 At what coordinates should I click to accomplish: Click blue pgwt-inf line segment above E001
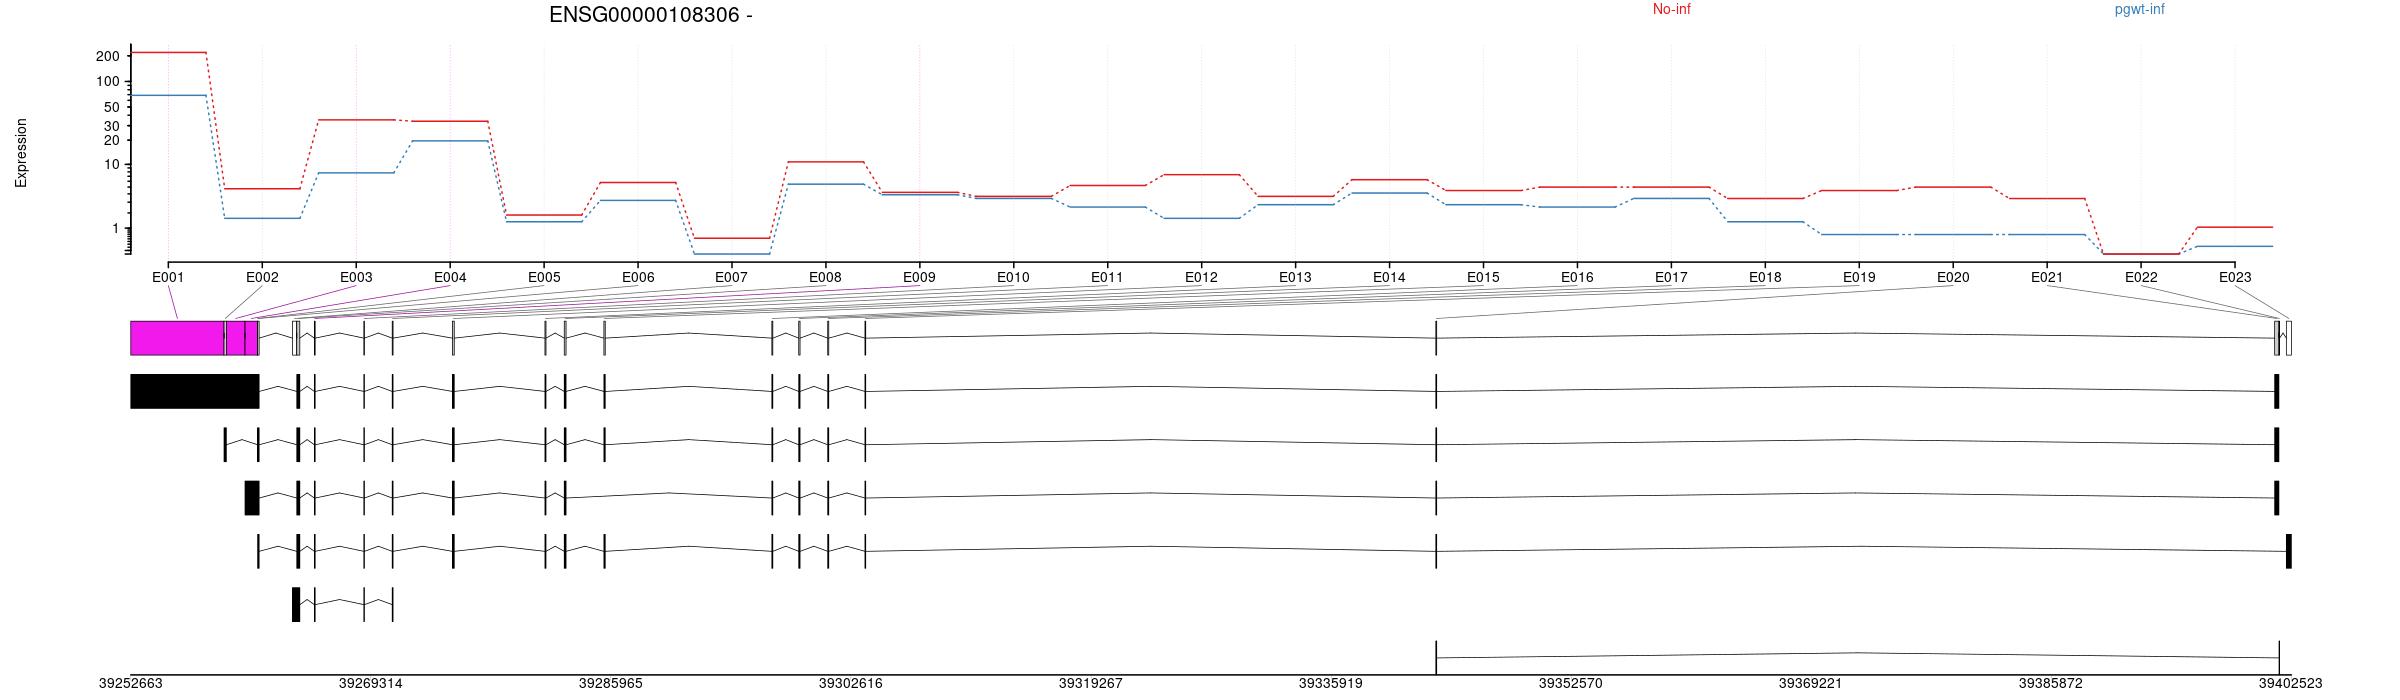(x=168, y=95)
